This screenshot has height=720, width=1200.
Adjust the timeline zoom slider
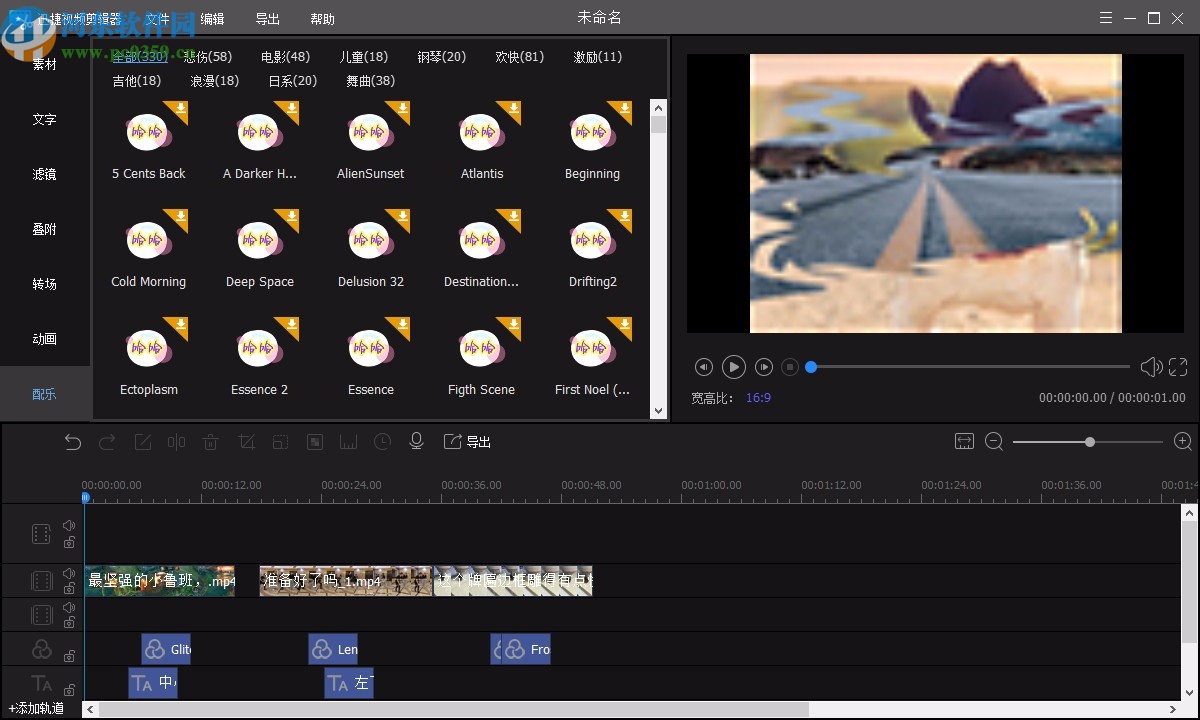pyautogui.click(x=1089, y=441)
